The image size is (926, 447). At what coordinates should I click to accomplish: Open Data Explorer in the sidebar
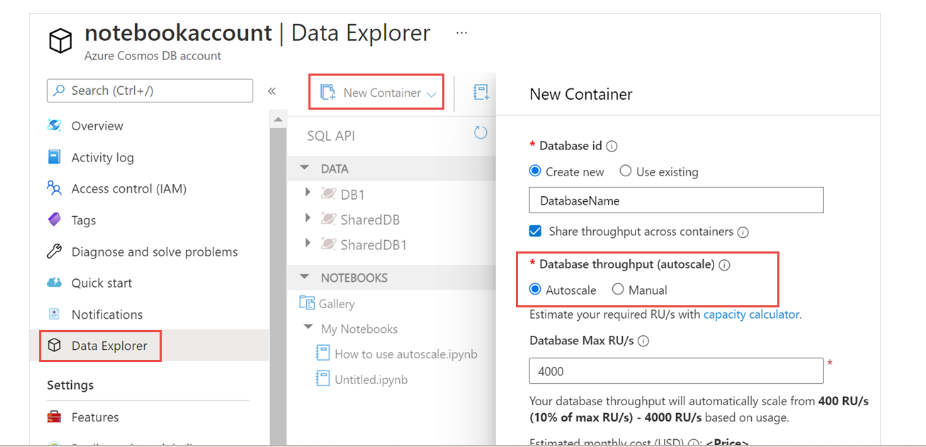(x=108, y=346)
